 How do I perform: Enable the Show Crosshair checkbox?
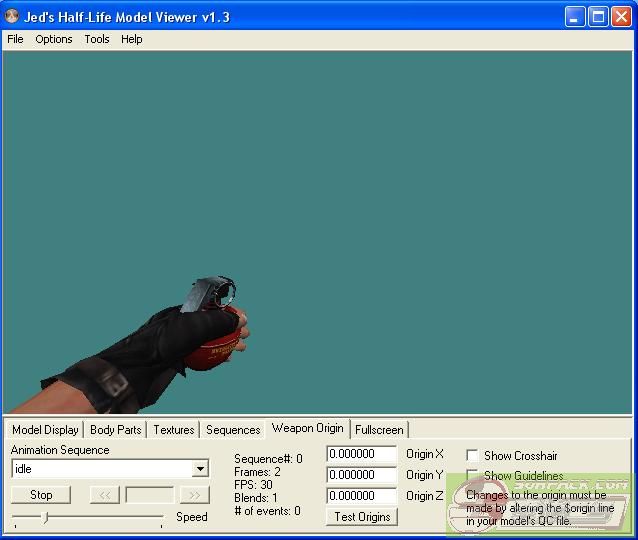pos(472,455)
